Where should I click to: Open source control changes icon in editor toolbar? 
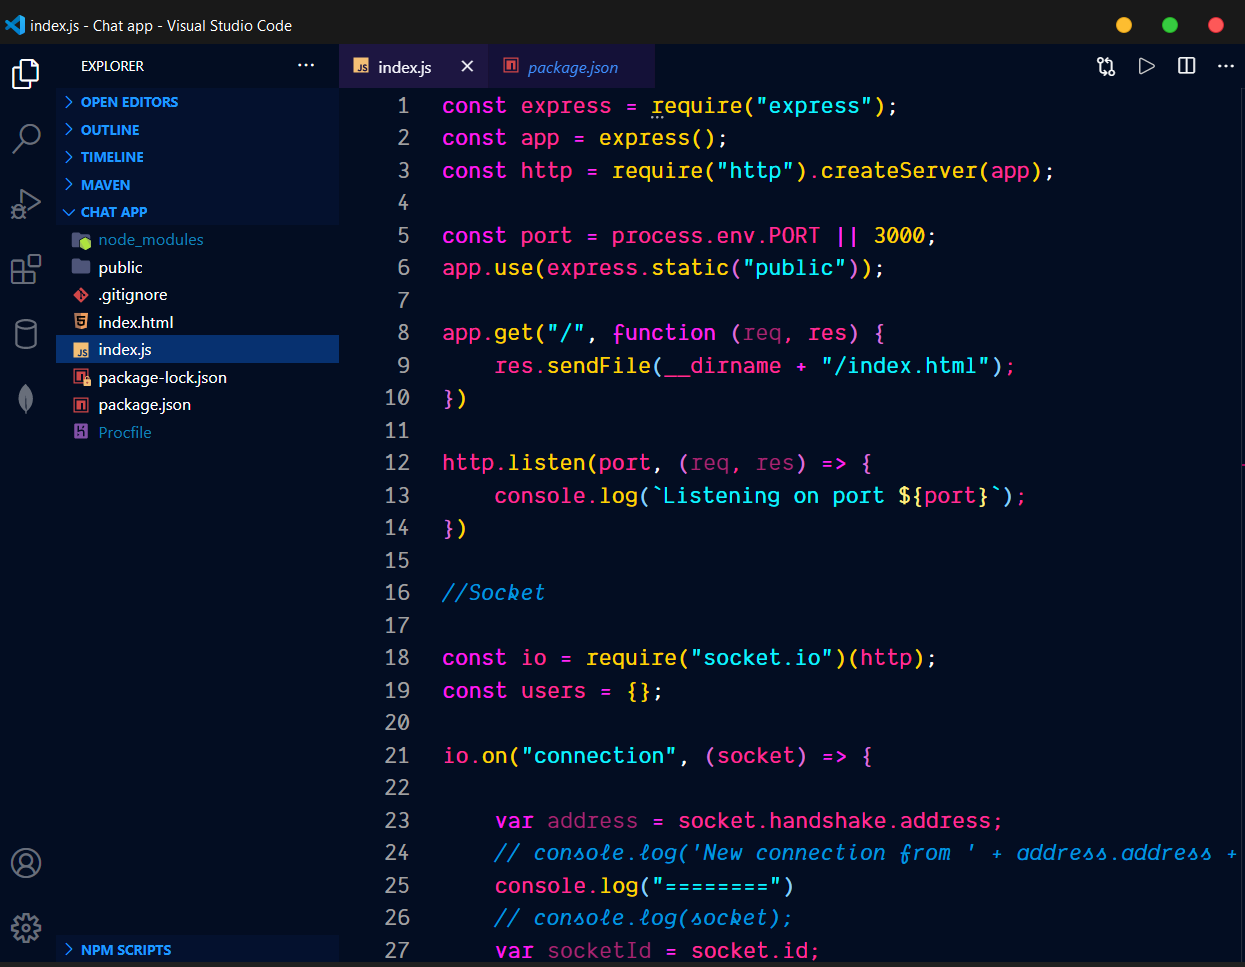1106,66
